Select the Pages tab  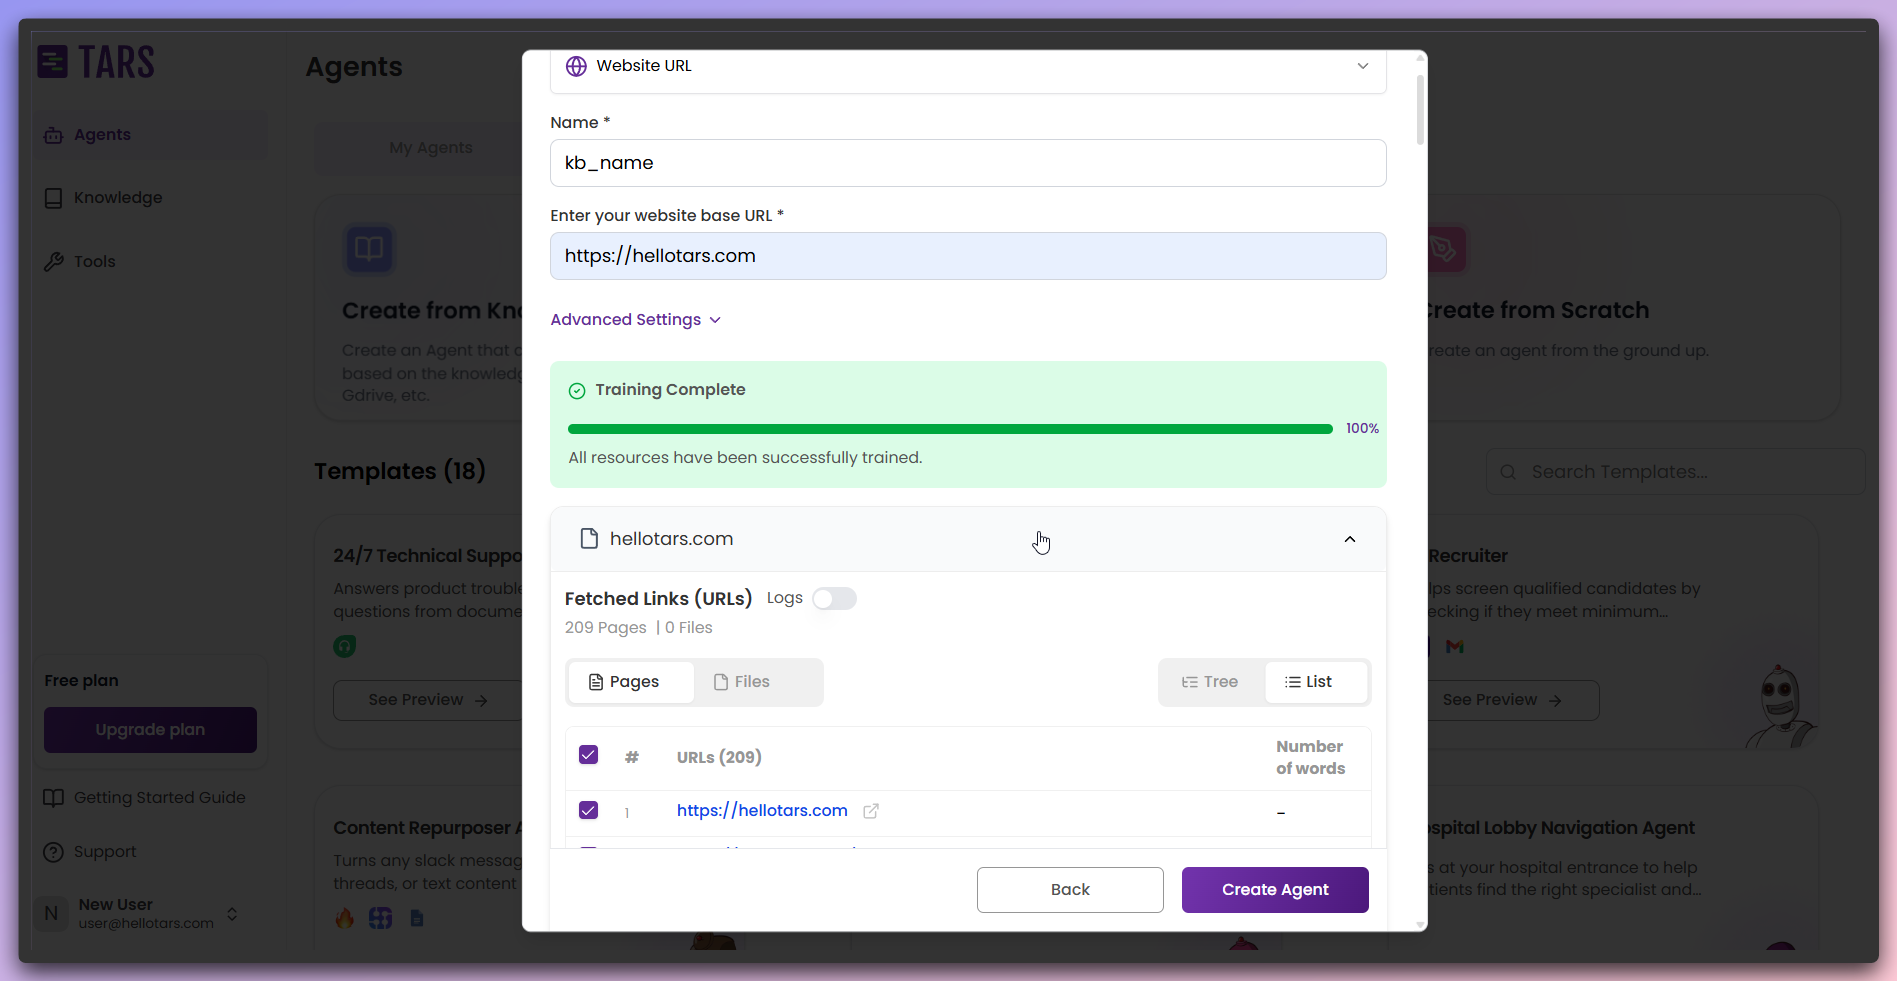point(631,682)
